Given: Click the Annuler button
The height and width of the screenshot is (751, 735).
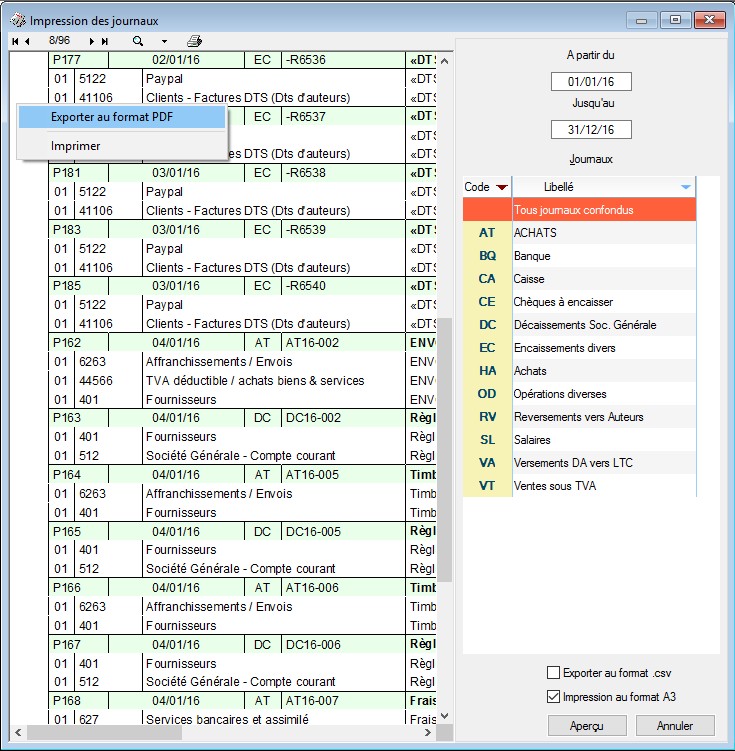Looking at the screenshot, I should point(675,726).
